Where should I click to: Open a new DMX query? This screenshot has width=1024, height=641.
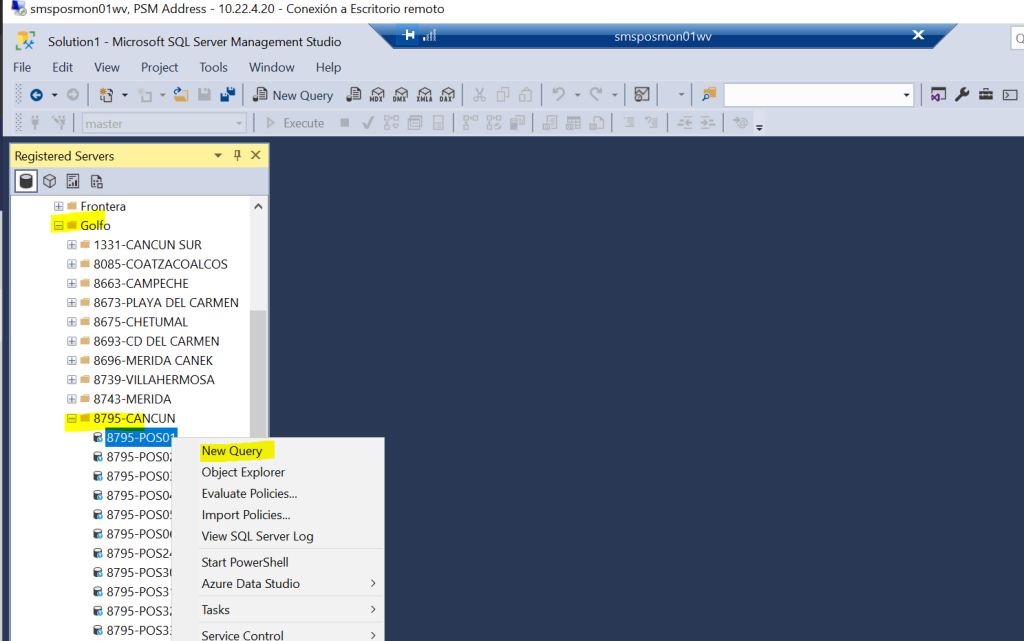coord(401,95)
